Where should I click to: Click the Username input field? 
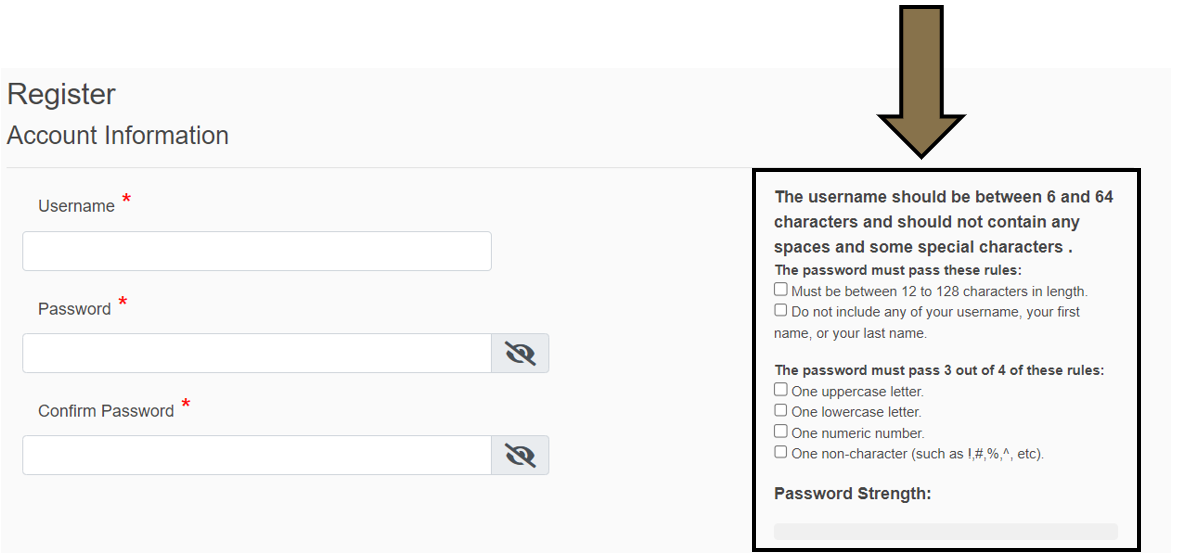click(x=257, y=251)
